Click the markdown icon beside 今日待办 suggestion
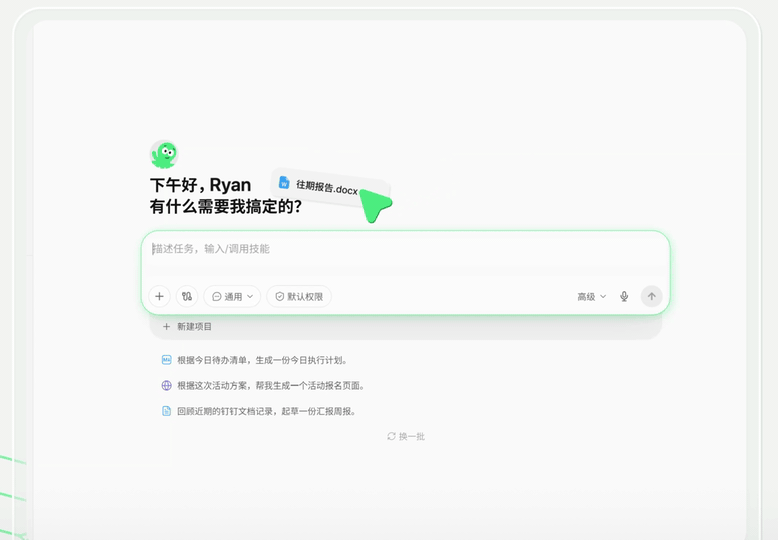This screenshot has width=778, height=540. tap(167, 360)
